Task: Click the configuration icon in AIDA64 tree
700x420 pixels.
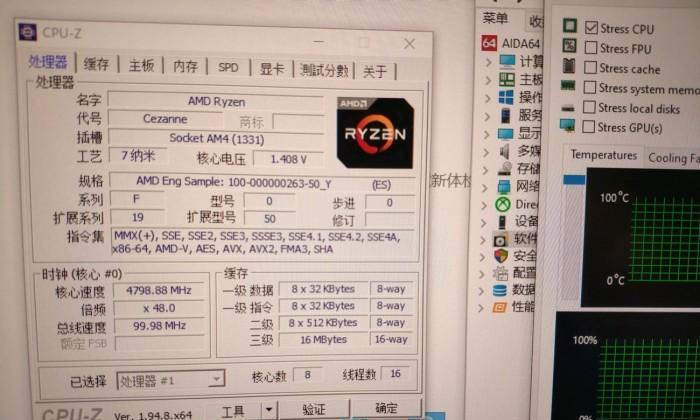Action: click(500, 273)
